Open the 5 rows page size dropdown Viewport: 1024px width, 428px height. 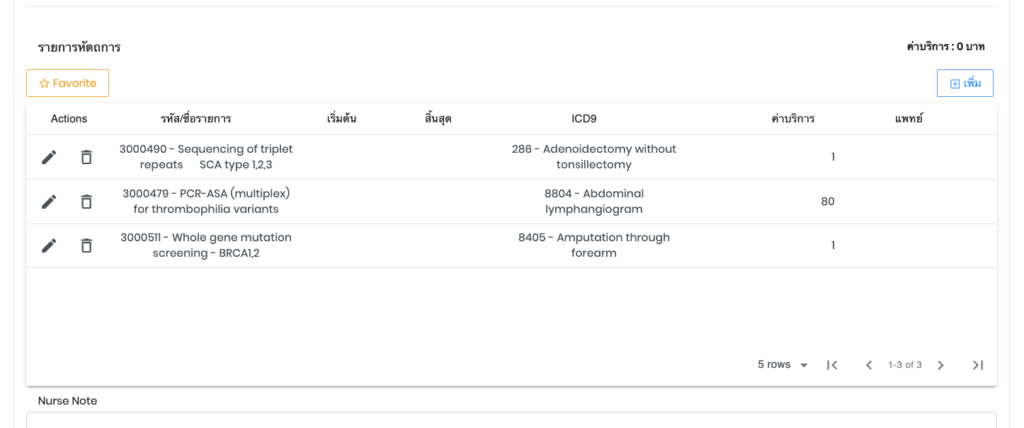click(783, 365)
